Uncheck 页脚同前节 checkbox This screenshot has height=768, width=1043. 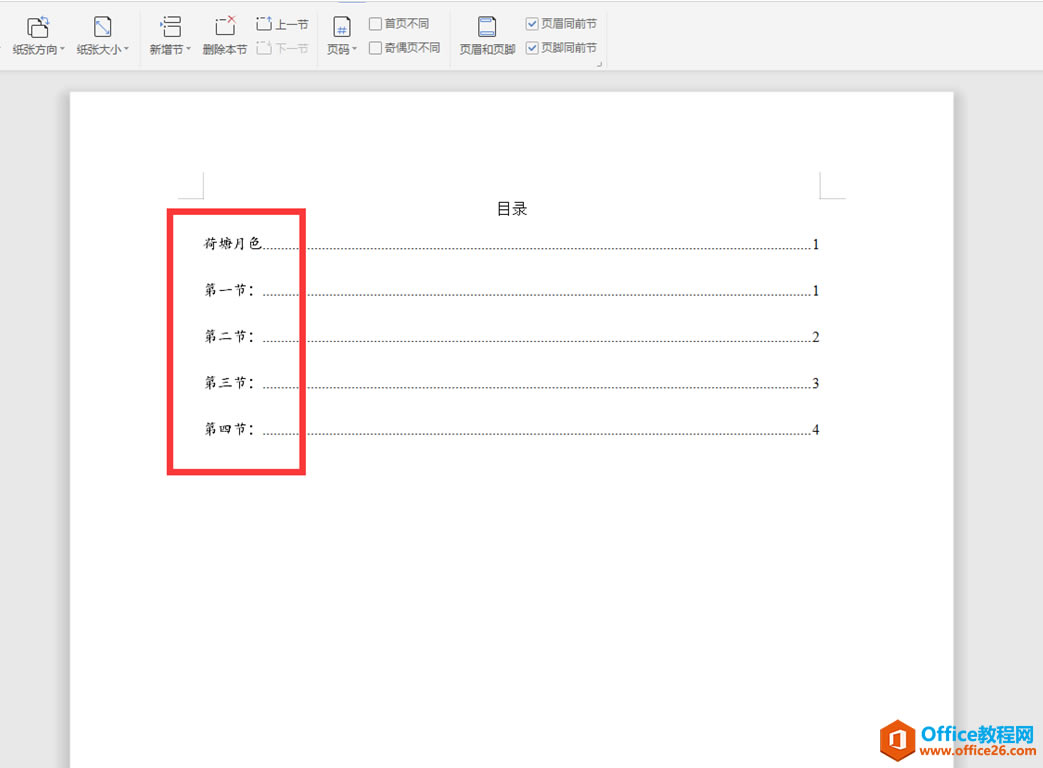pos(531,48)
